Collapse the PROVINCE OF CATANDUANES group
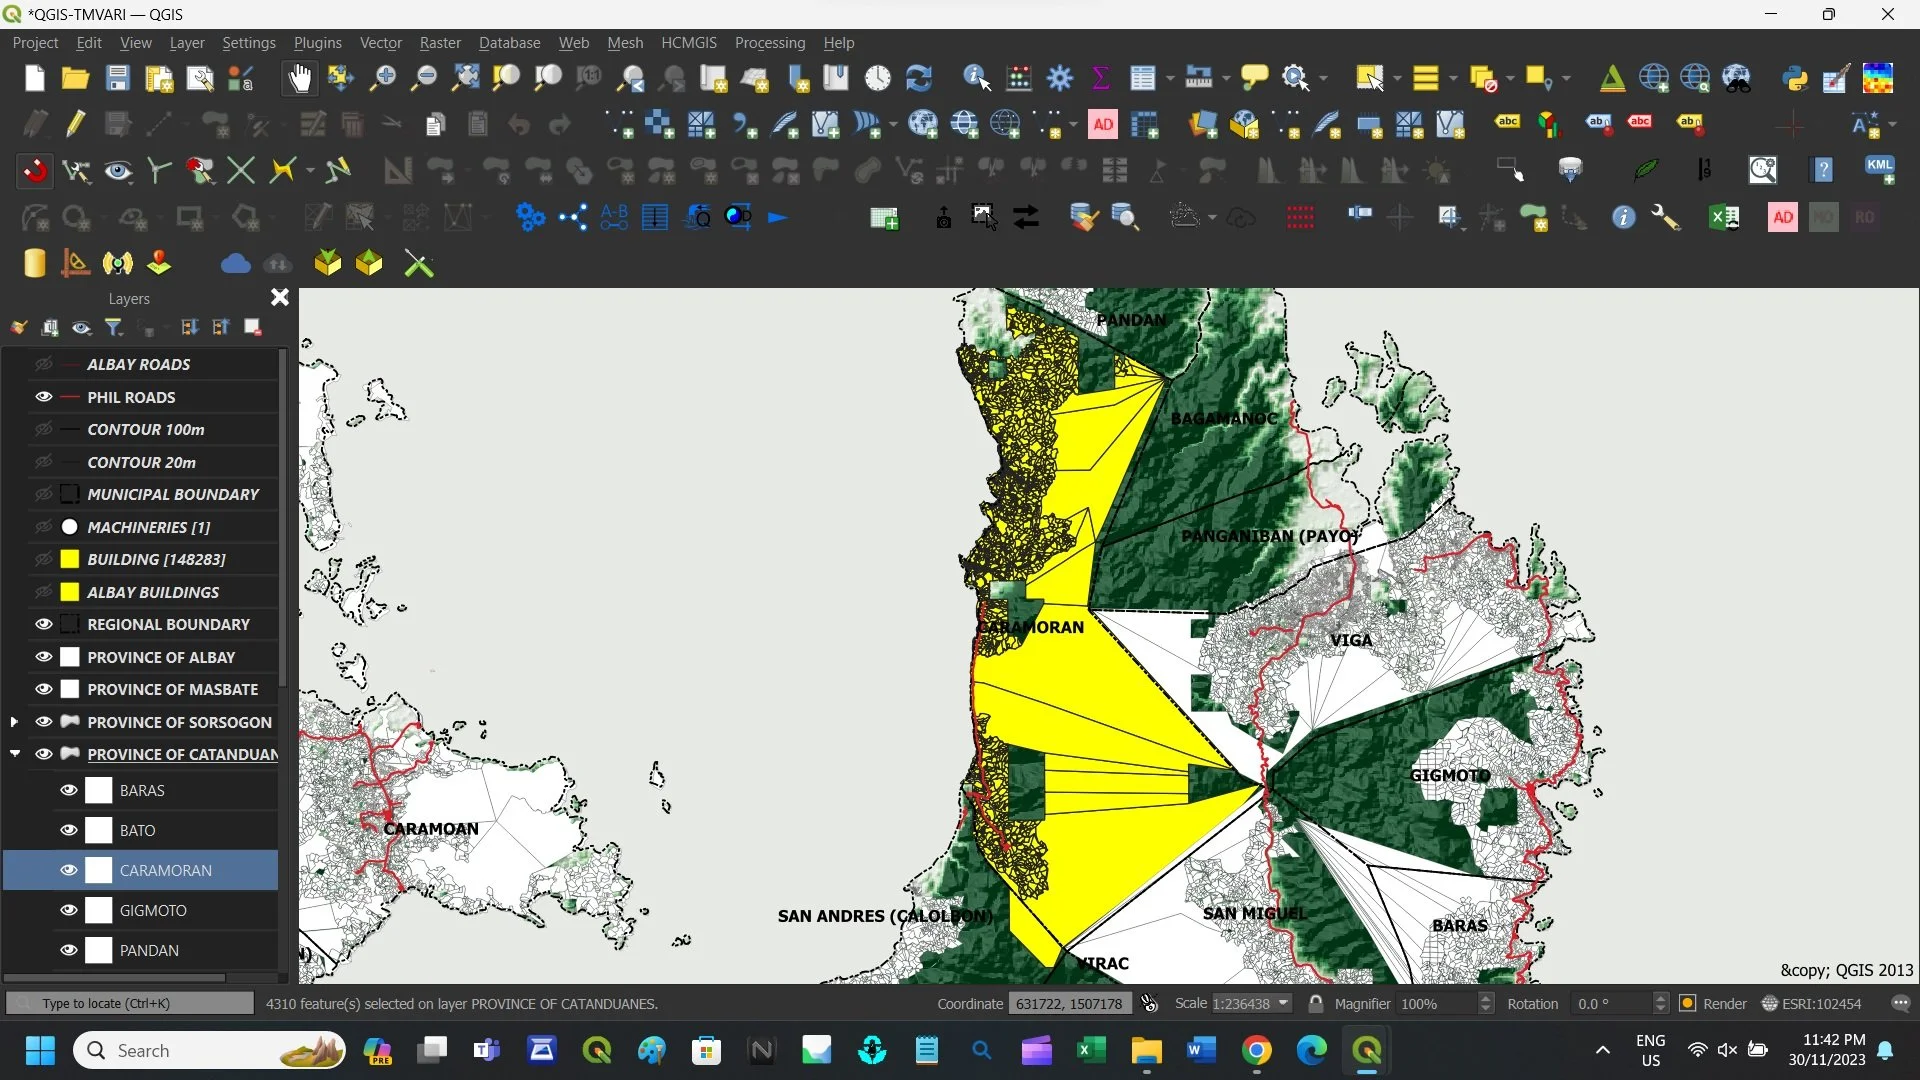This screenshot has height=1080, width=1920. click(14, 754)
